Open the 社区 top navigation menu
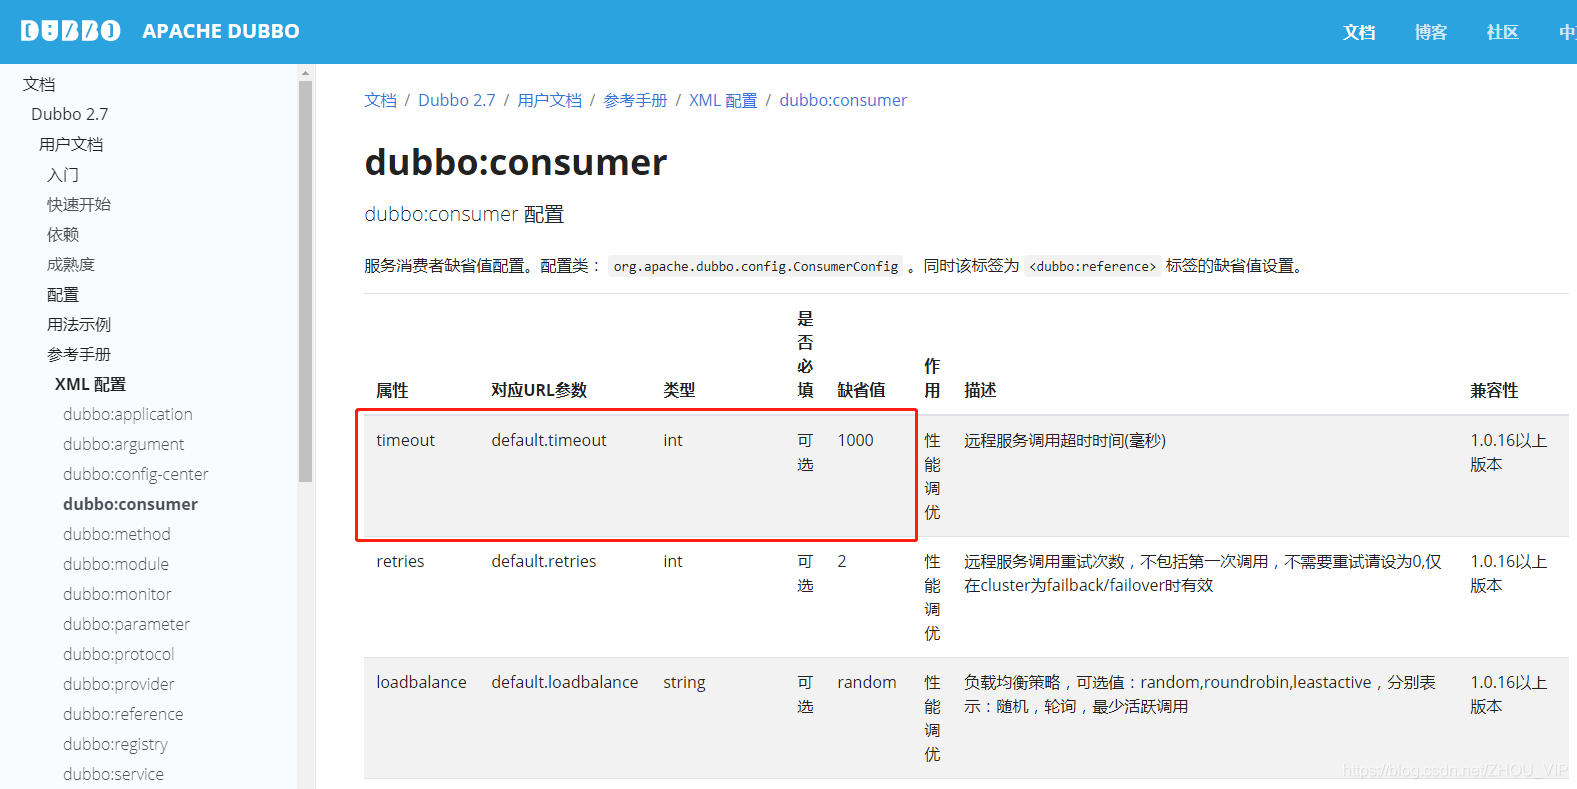 pos(1503,32)
